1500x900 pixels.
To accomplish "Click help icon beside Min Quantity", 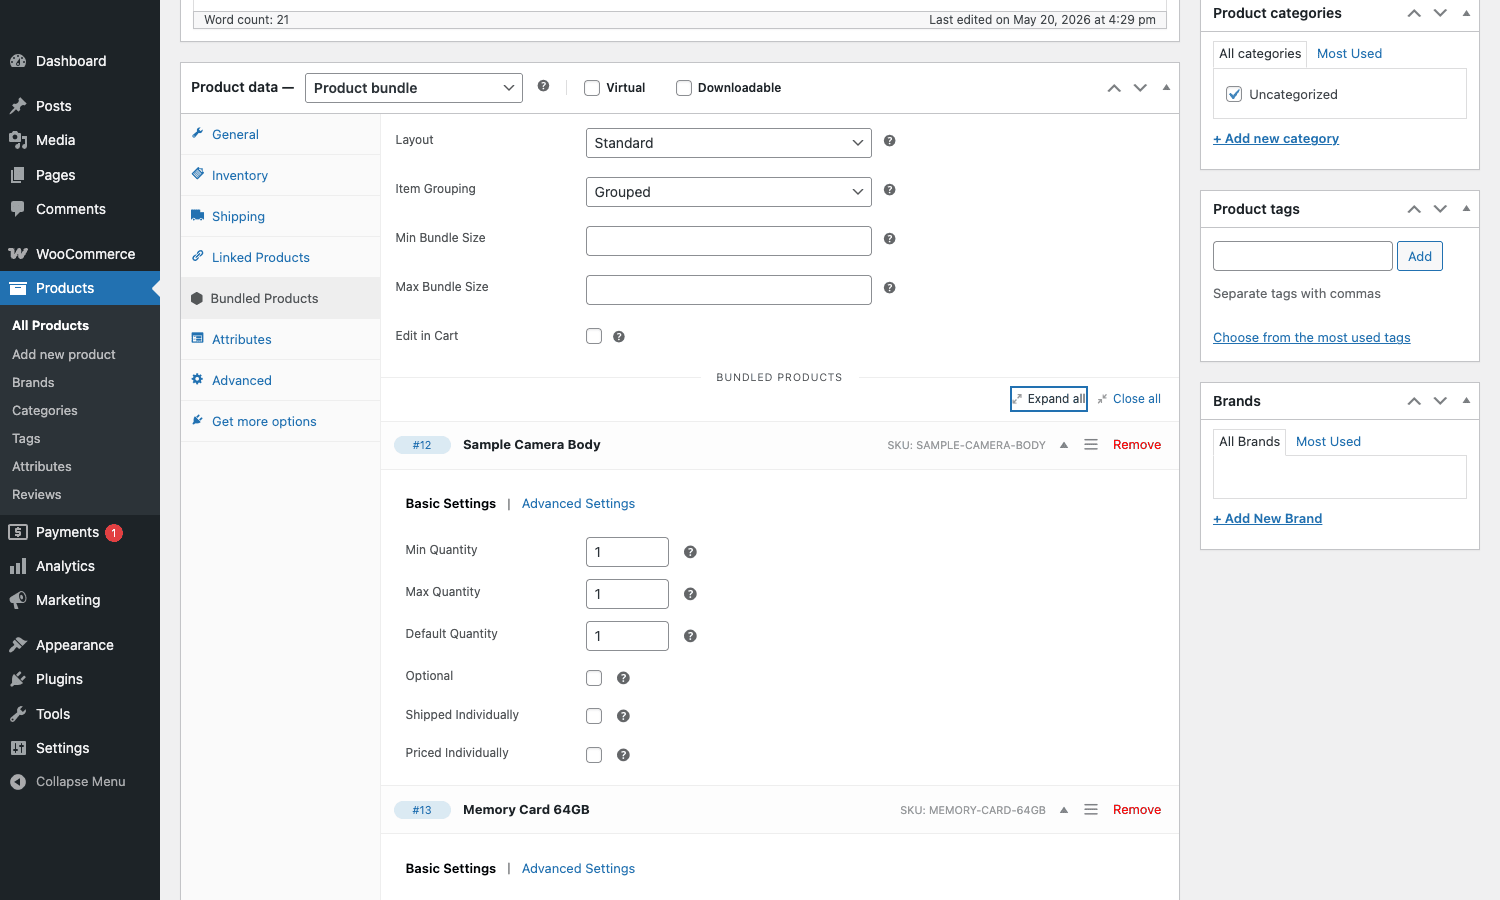I will pyautogui.click(x=690, y=552).
